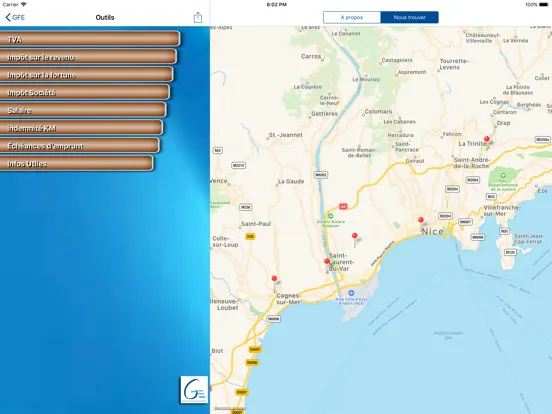Click the 6:02 PM clock in status bar
552x414 pixels.
coord(276,5)
